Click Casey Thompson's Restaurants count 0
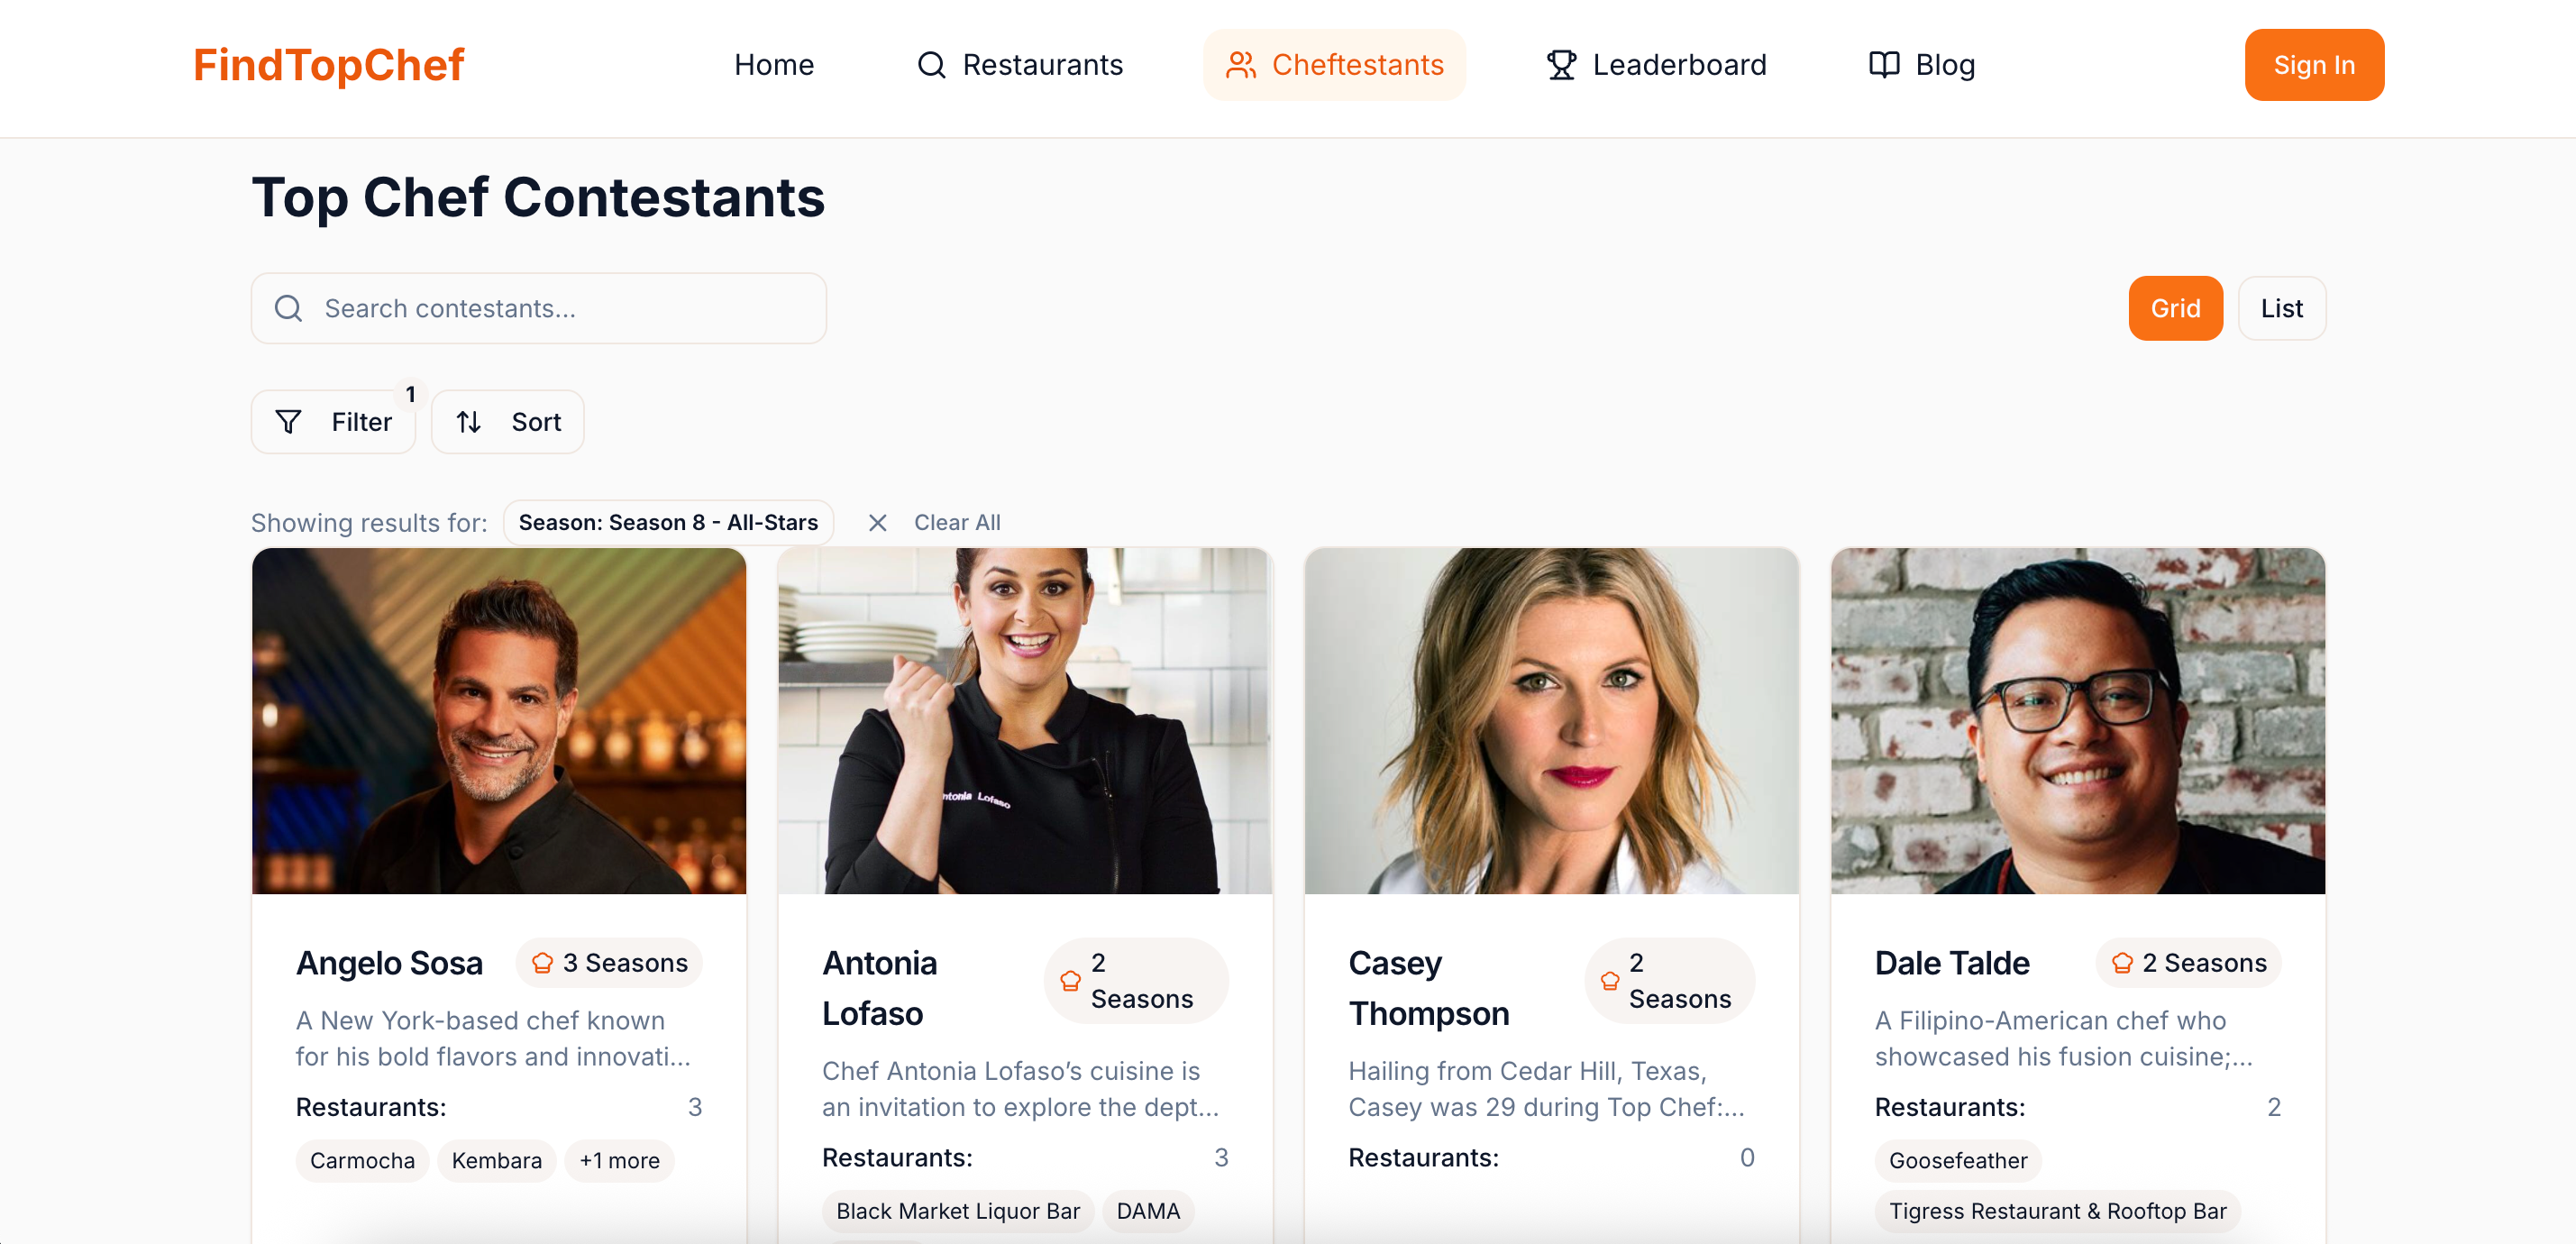Image resolution: width=2576 pixels, height=1244 pixels. click(1746, 1157)
